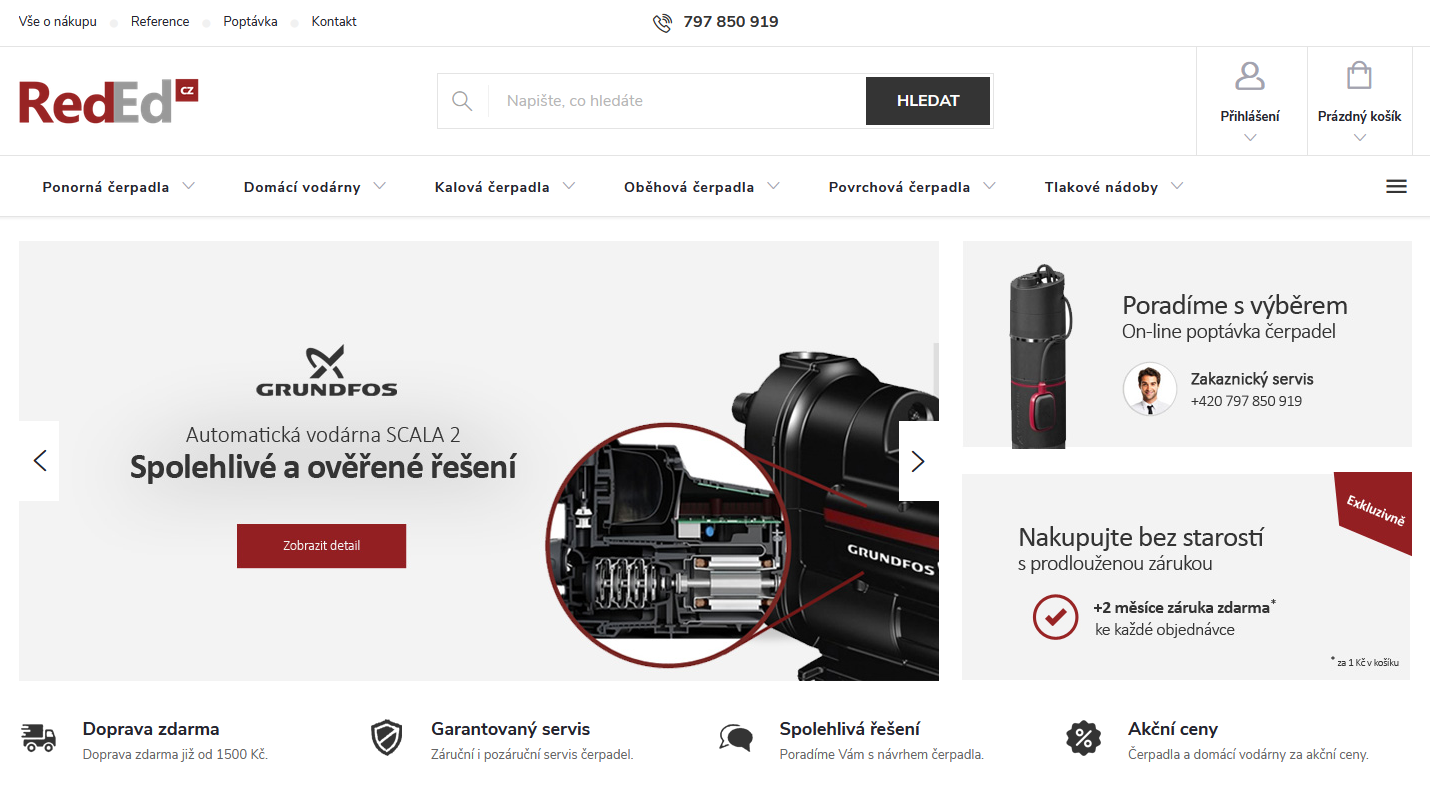
Task: Expand Kalová čerpadla category chevron
Action: coord(569,186)
